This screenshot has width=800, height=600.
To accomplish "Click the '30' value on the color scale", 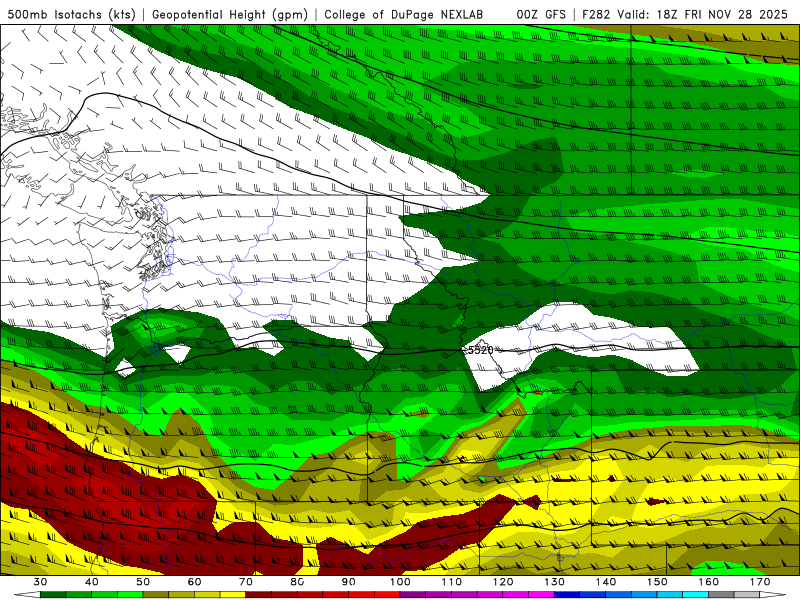I will tap(40, 582).
